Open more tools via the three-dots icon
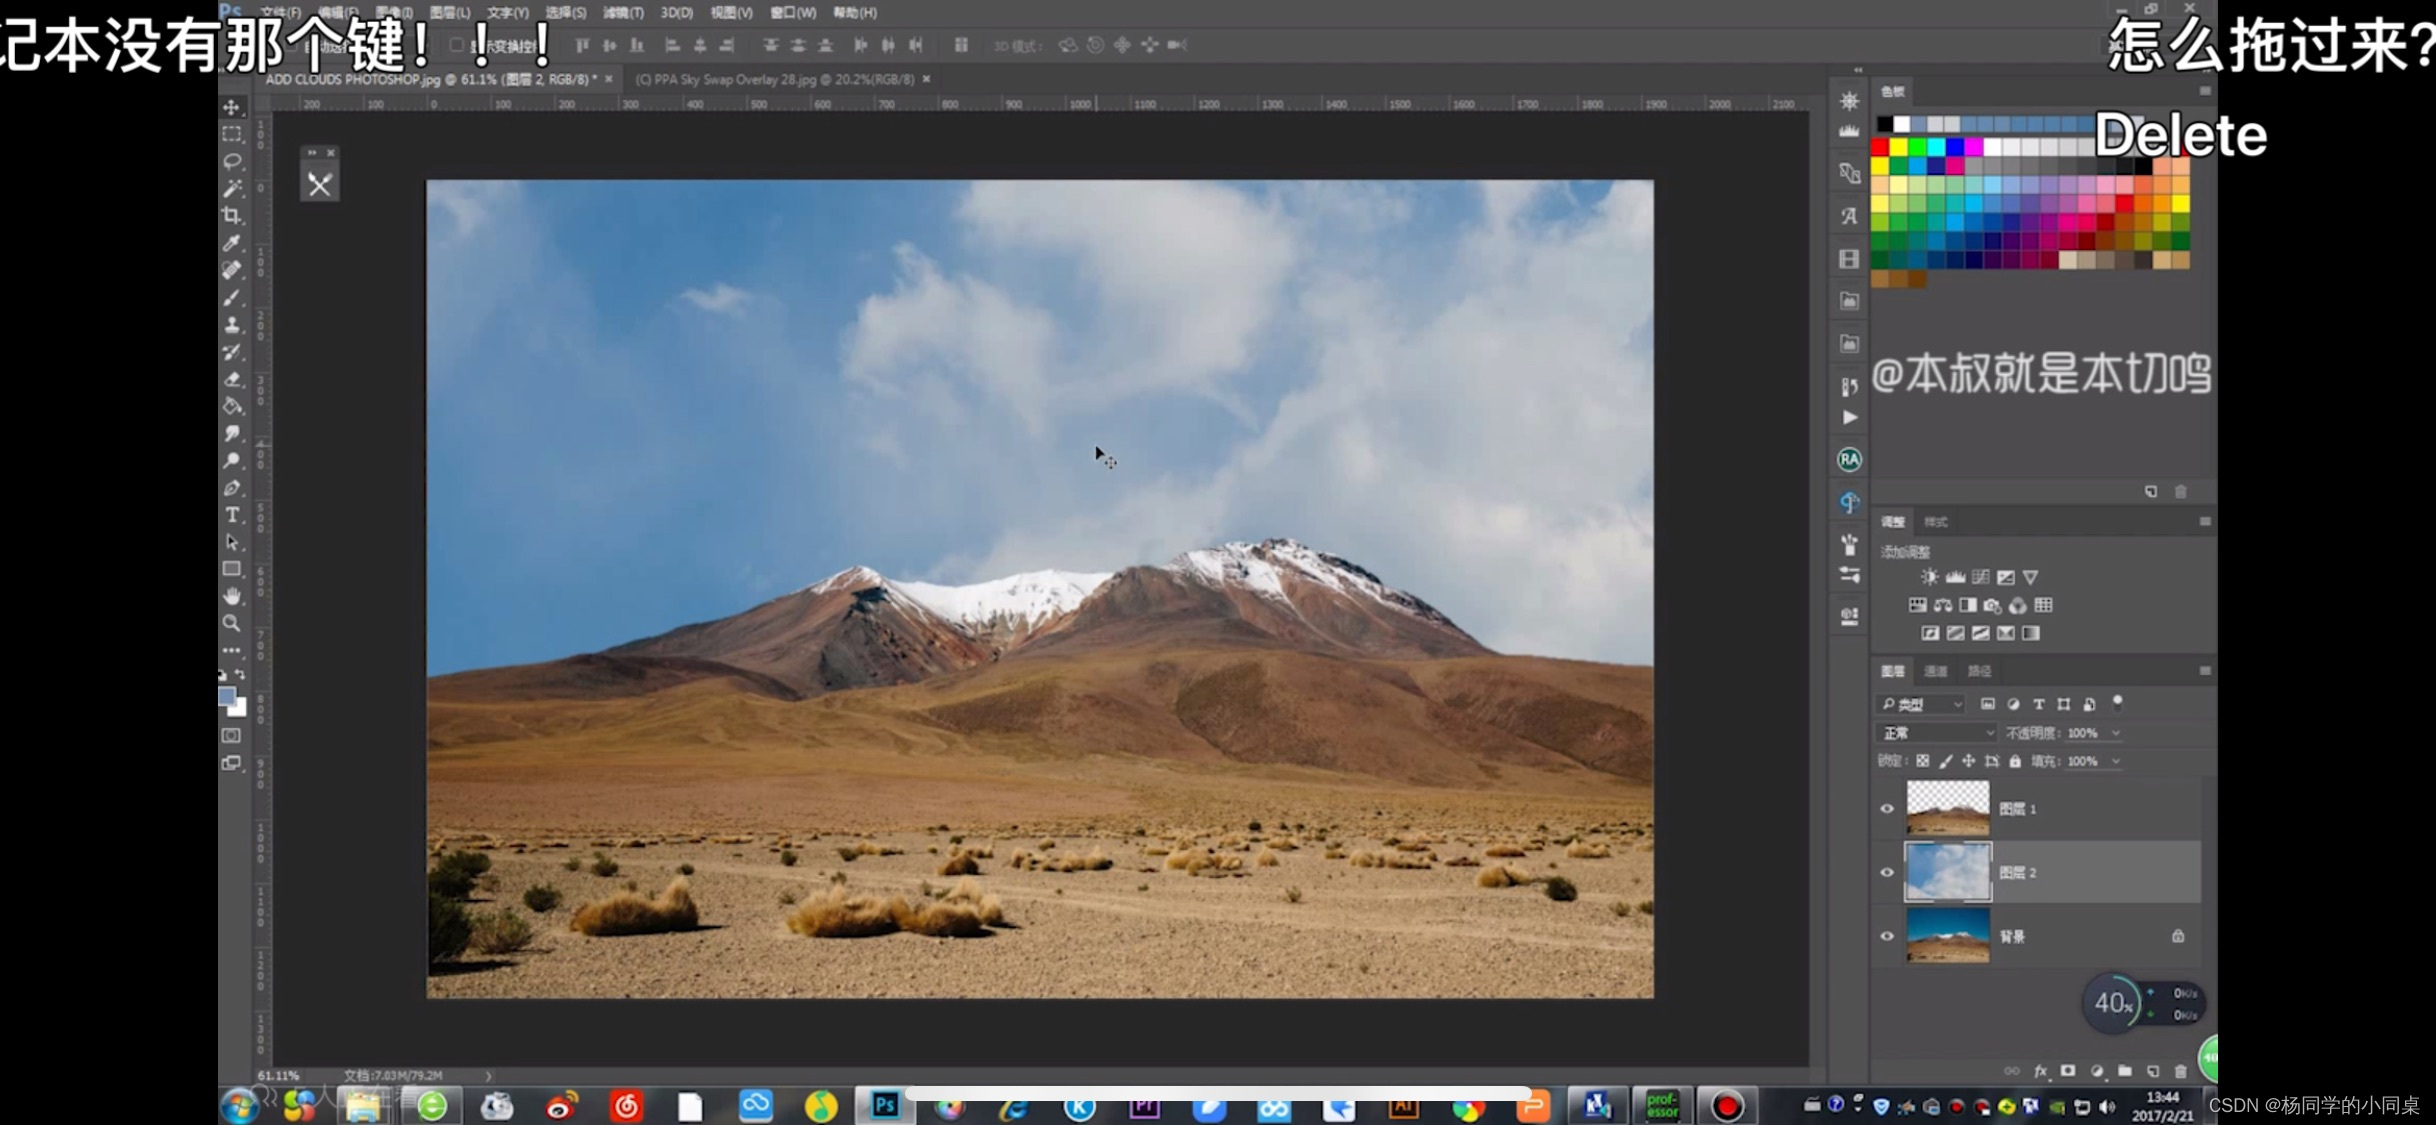 coord(232,650)
